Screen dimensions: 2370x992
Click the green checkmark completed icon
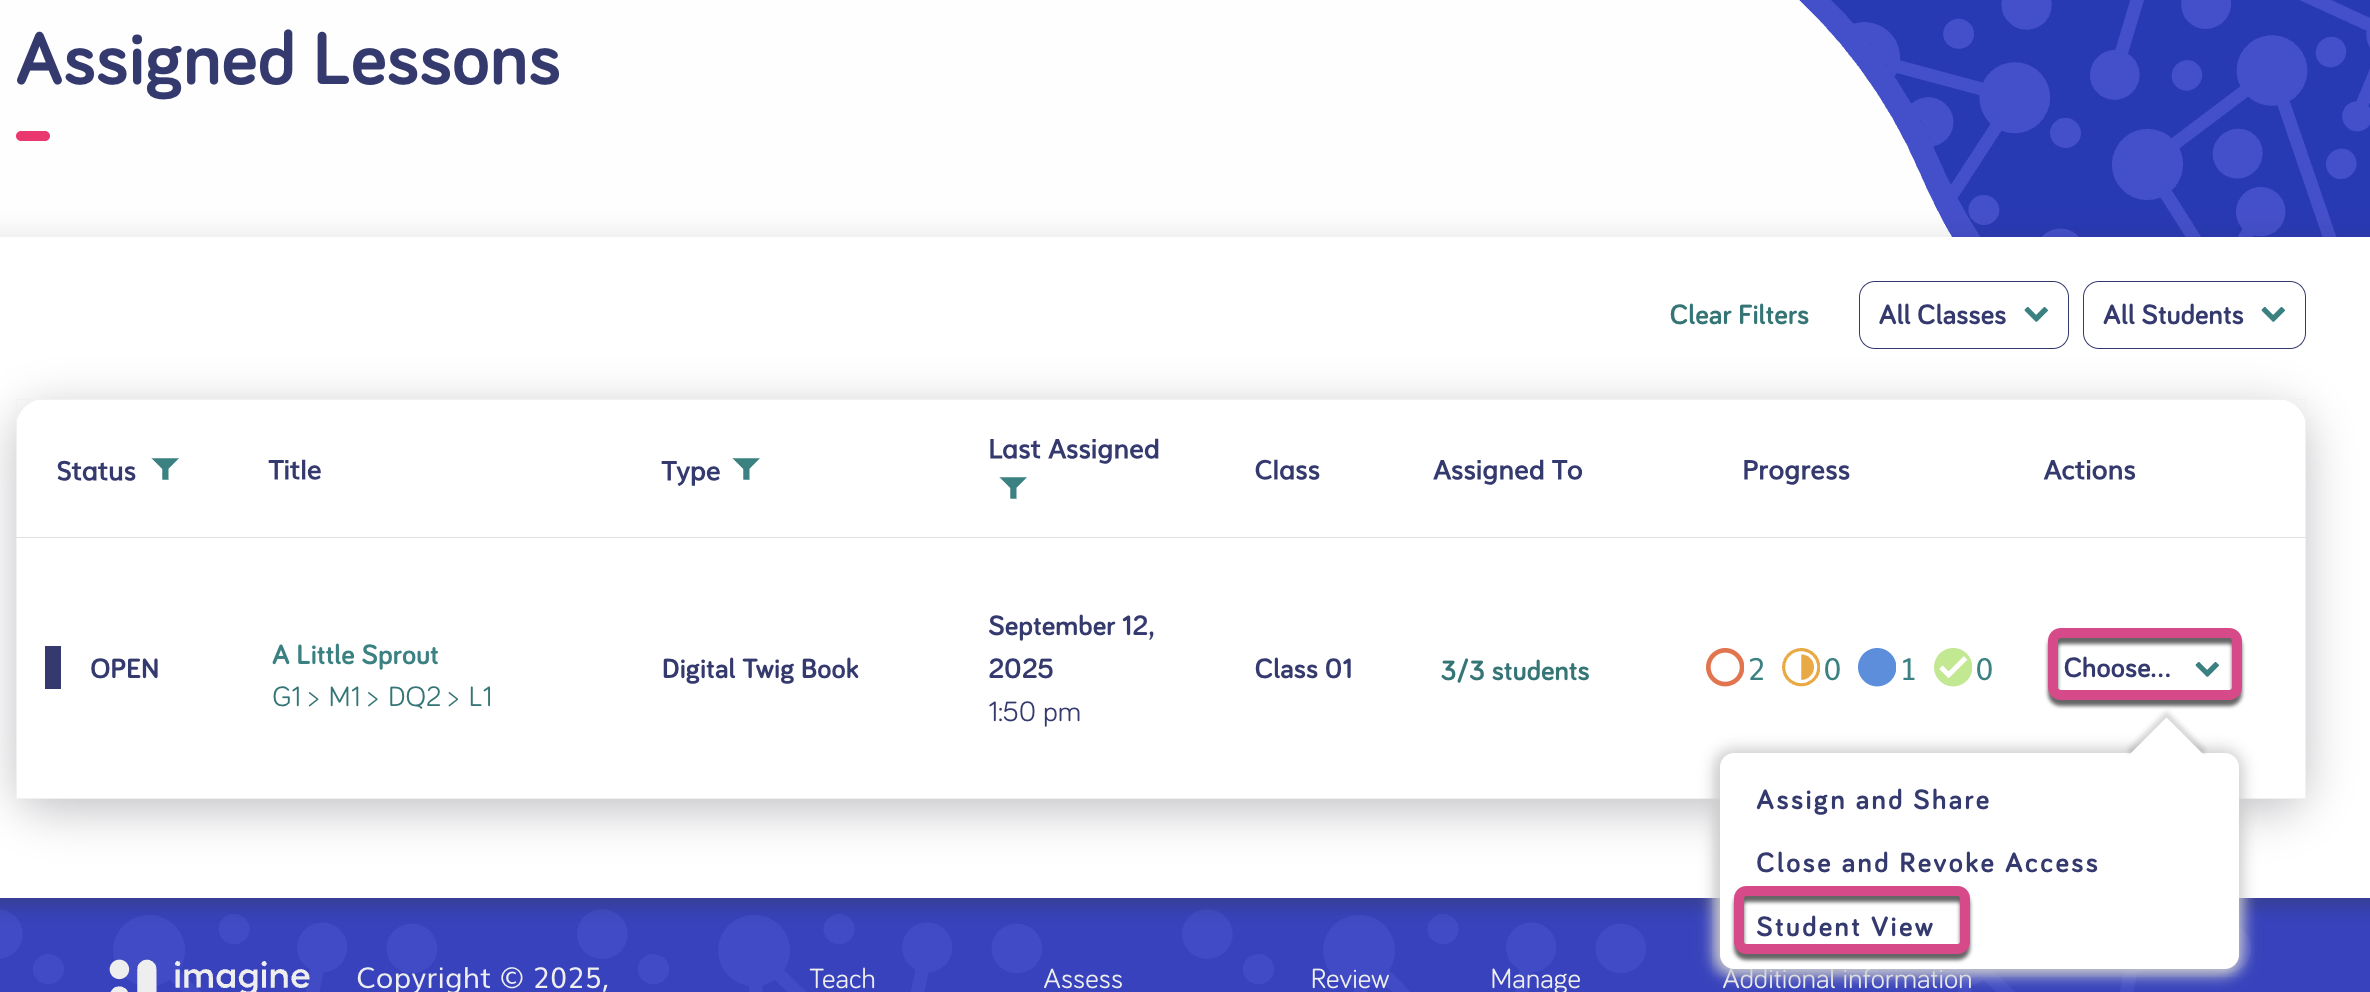pyautogui.click(x=1952, y=668)
